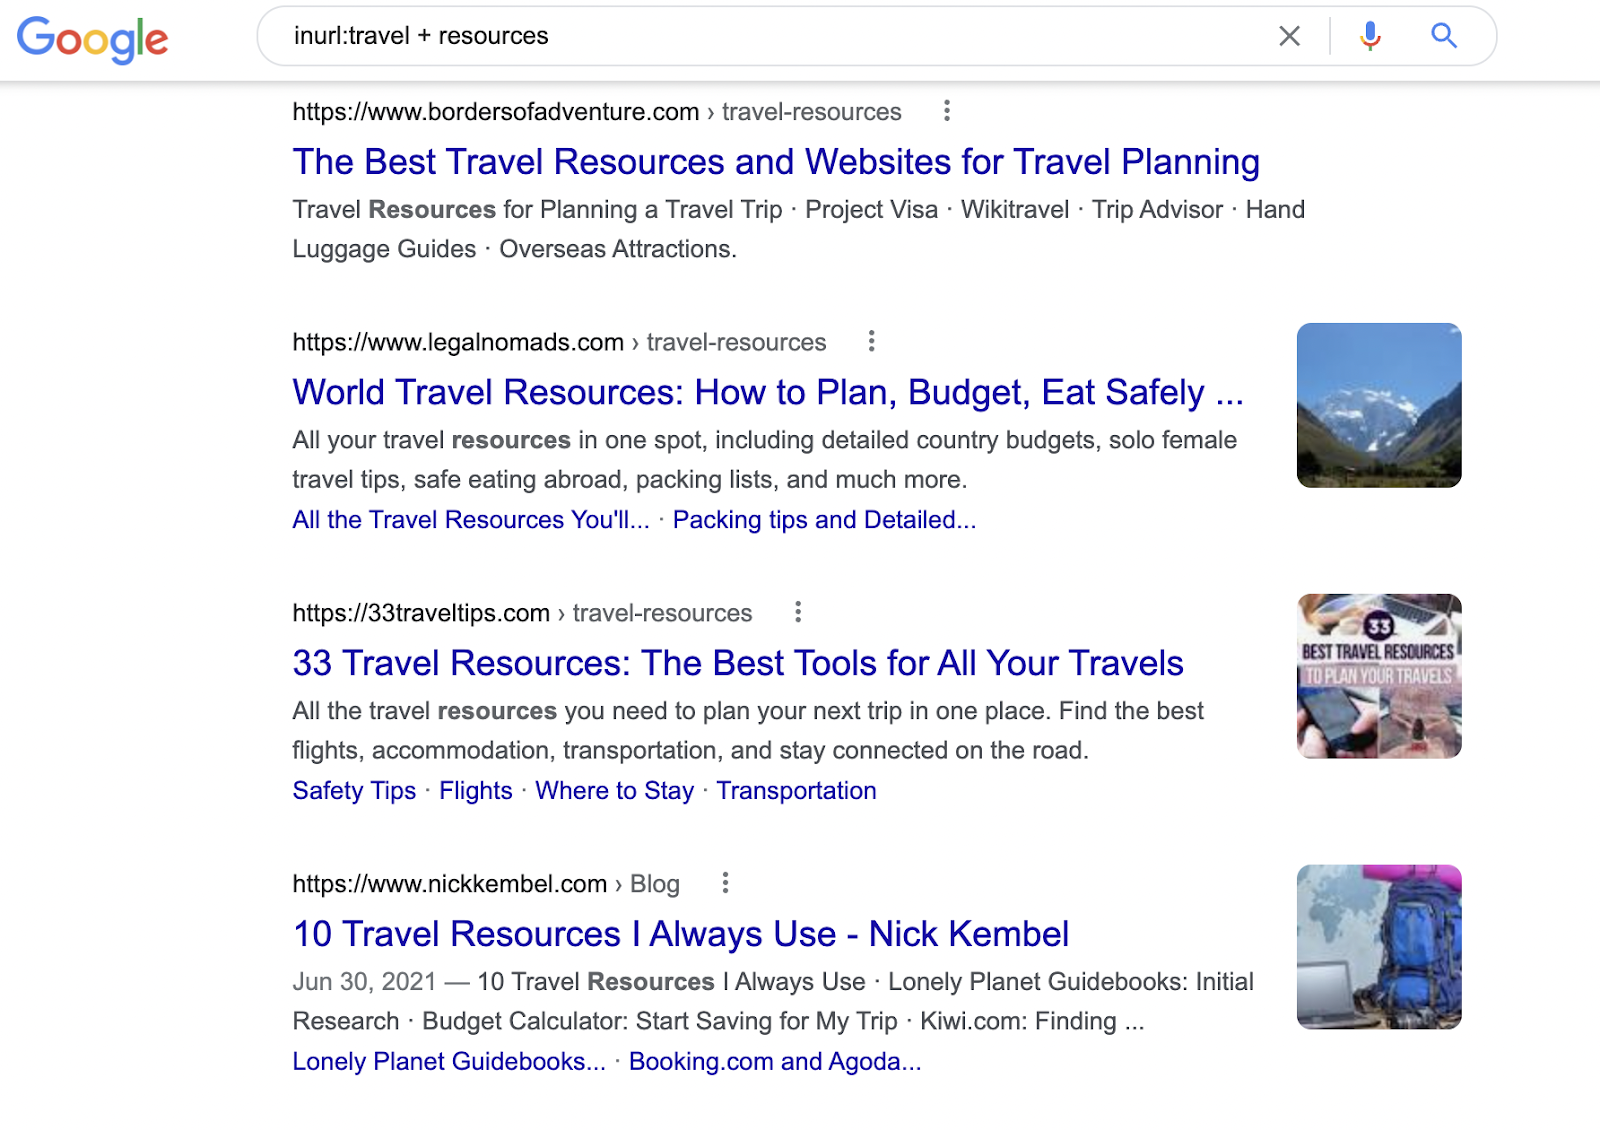The width and height of the screenshot is (1600, 1130).
Task: Open the three-dot menu for nickkembel.com result
Action: (725, 883)
